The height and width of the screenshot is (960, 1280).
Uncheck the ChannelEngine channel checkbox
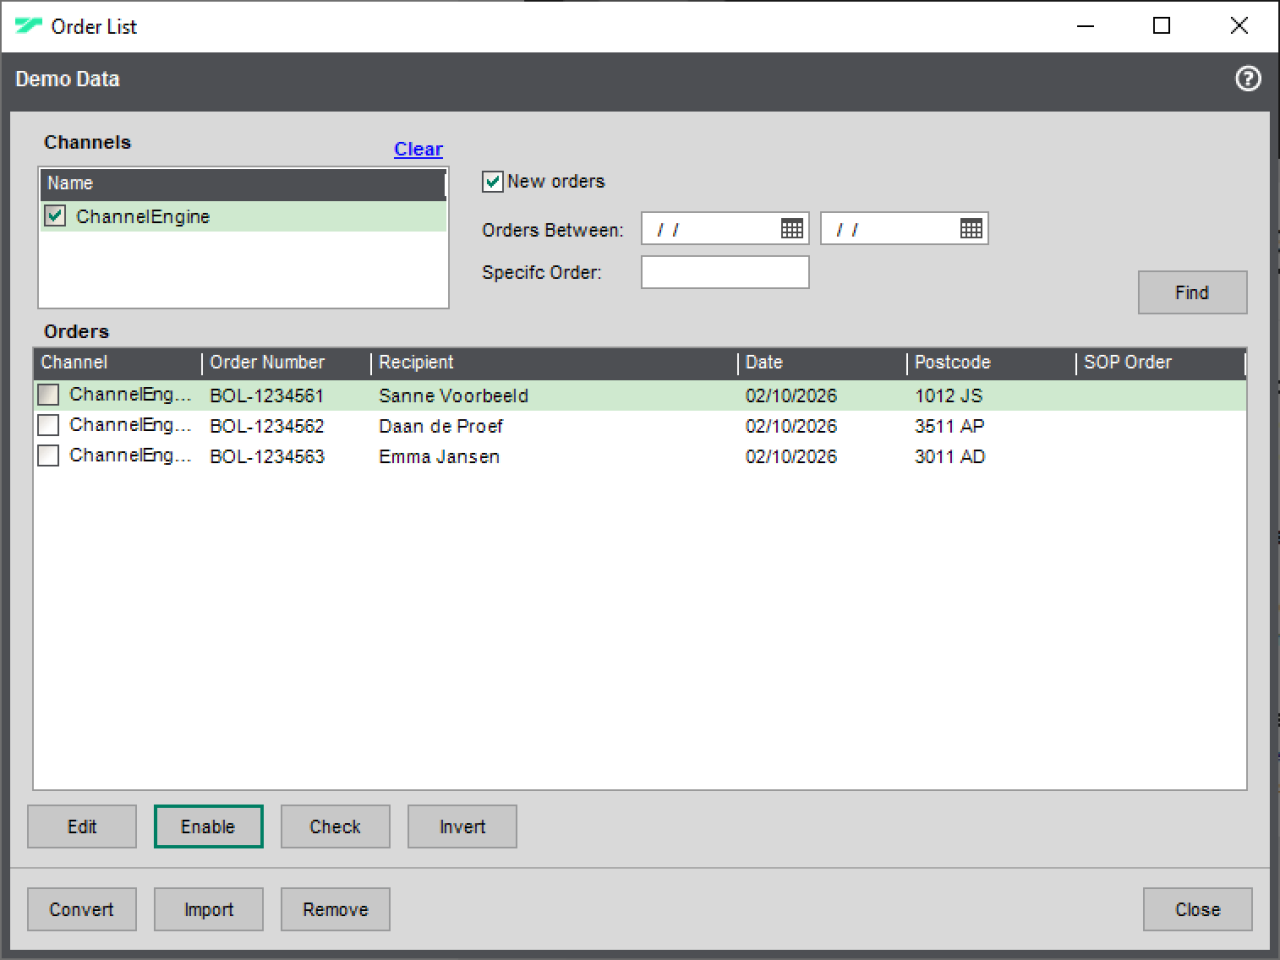tap(55, 216)
